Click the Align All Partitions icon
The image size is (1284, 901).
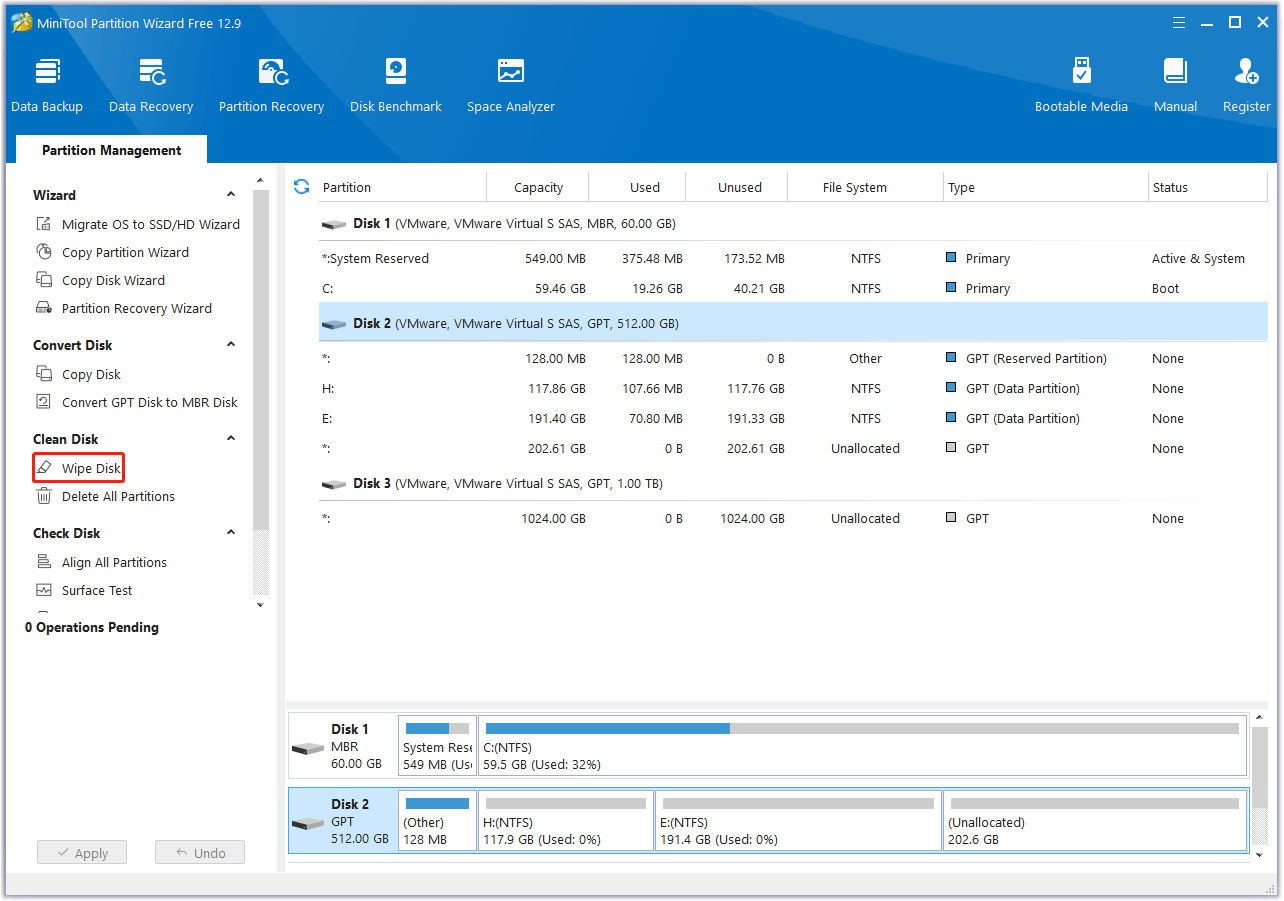pos(44,562)
